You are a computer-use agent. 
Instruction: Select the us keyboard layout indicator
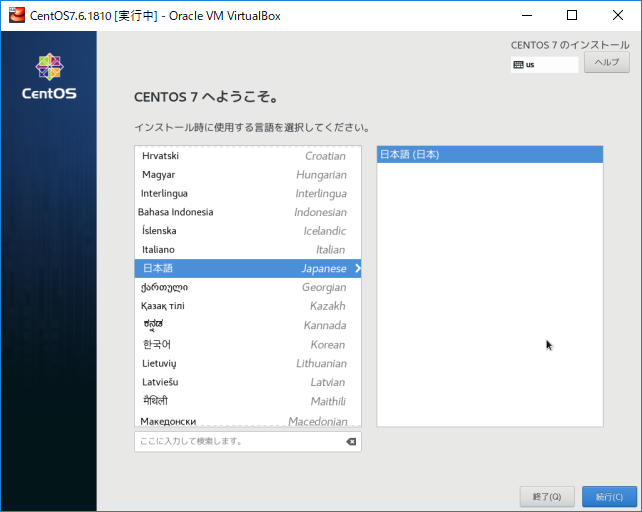tap(545, 65)
